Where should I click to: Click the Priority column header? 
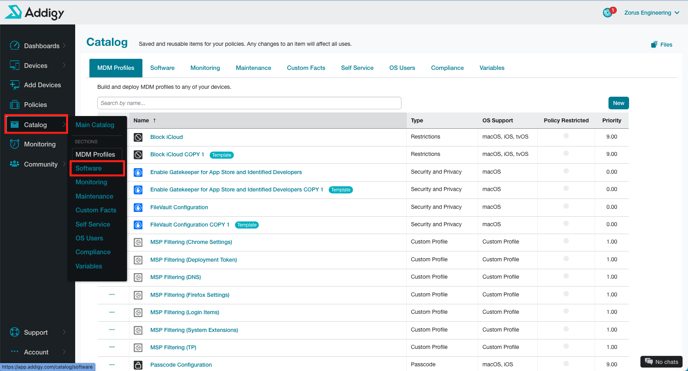pyautogui.click(x=611, y=120)
